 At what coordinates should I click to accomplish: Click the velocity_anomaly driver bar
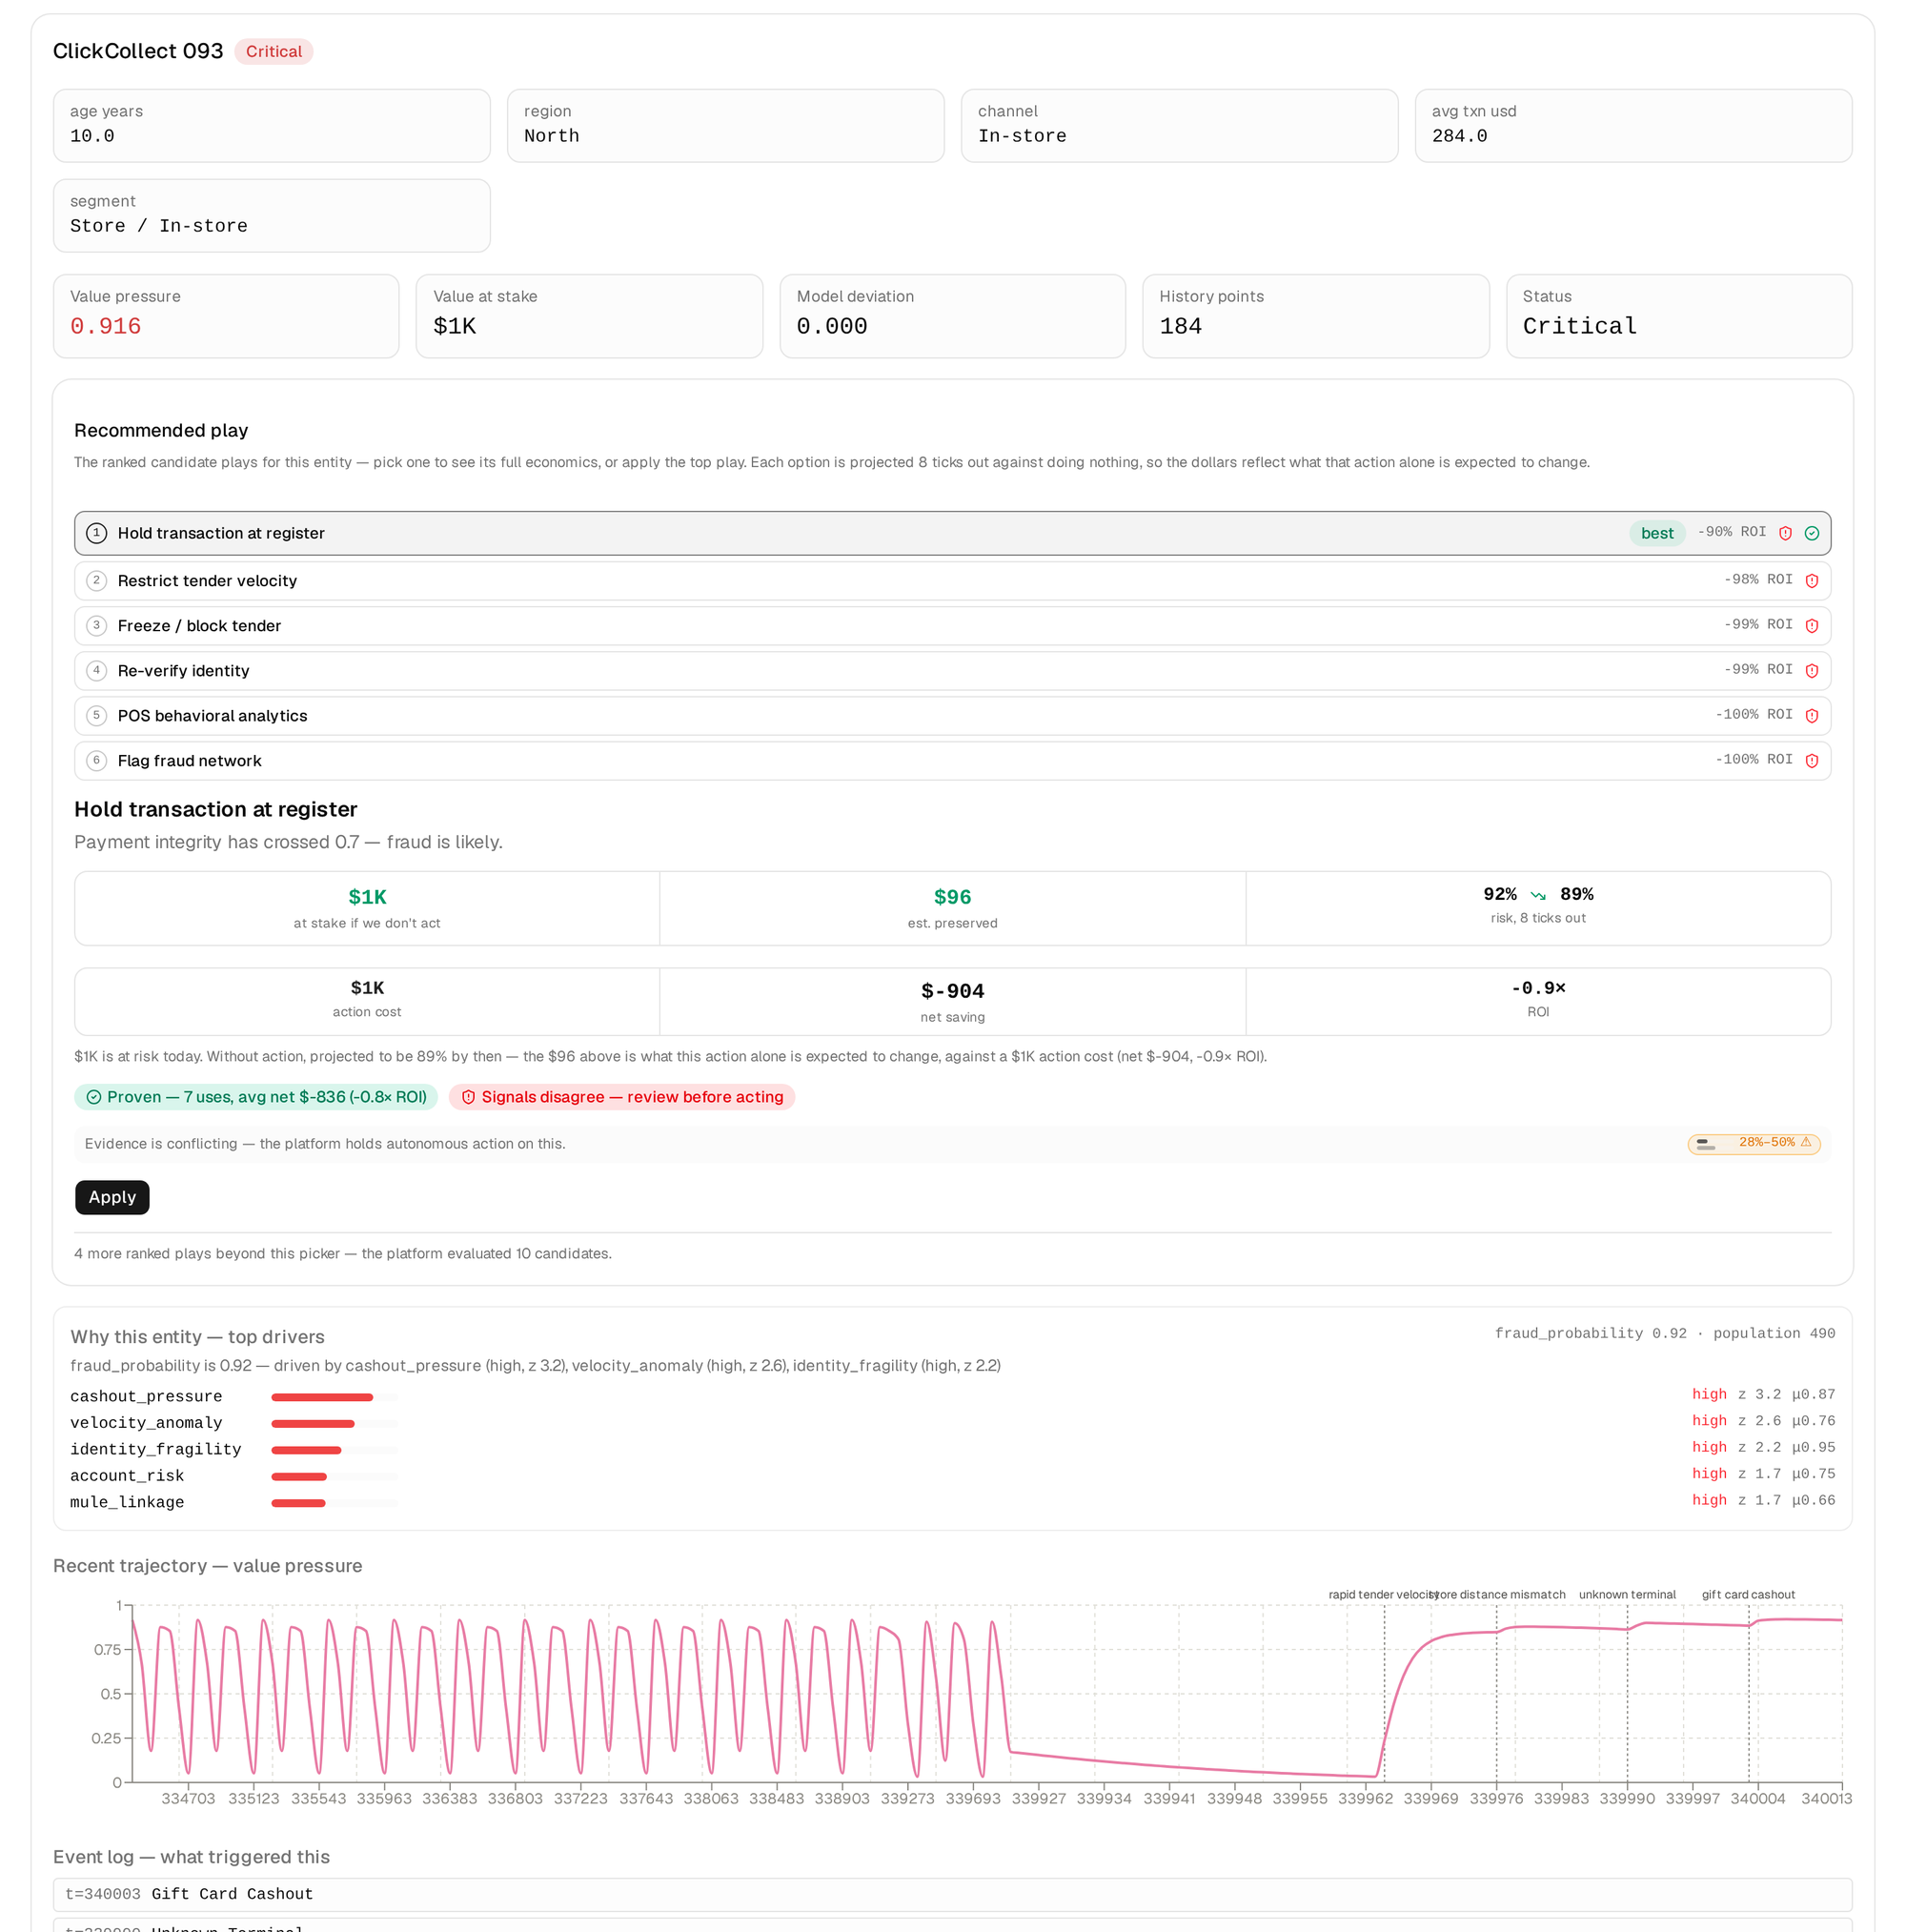tap(334, 1423)
